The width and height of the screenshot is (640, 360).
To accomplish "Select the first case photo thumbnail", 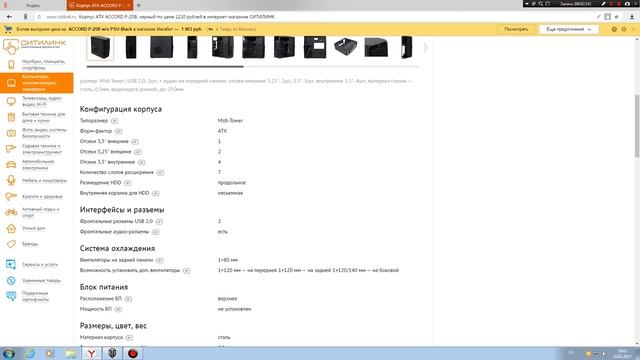I will (x=100, y=47).
